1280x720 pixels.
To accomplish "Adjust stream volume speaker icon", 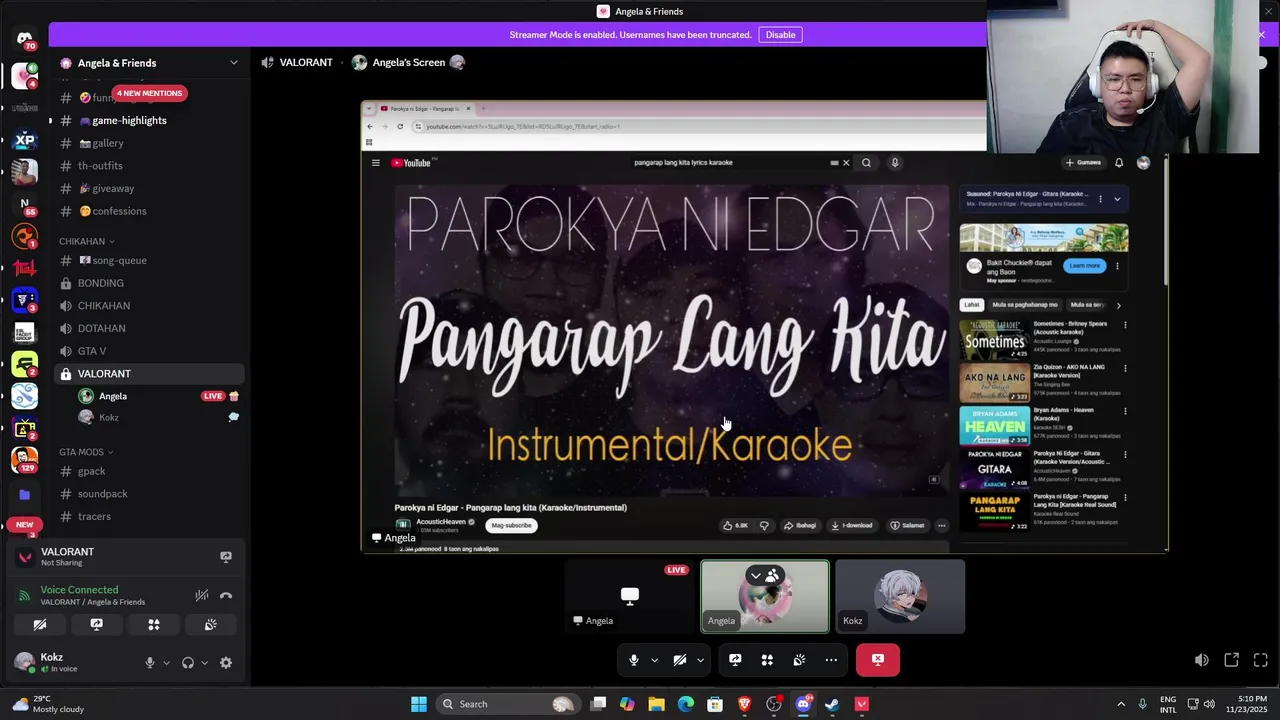I will pyautogui.click(x=1202, y=660).
